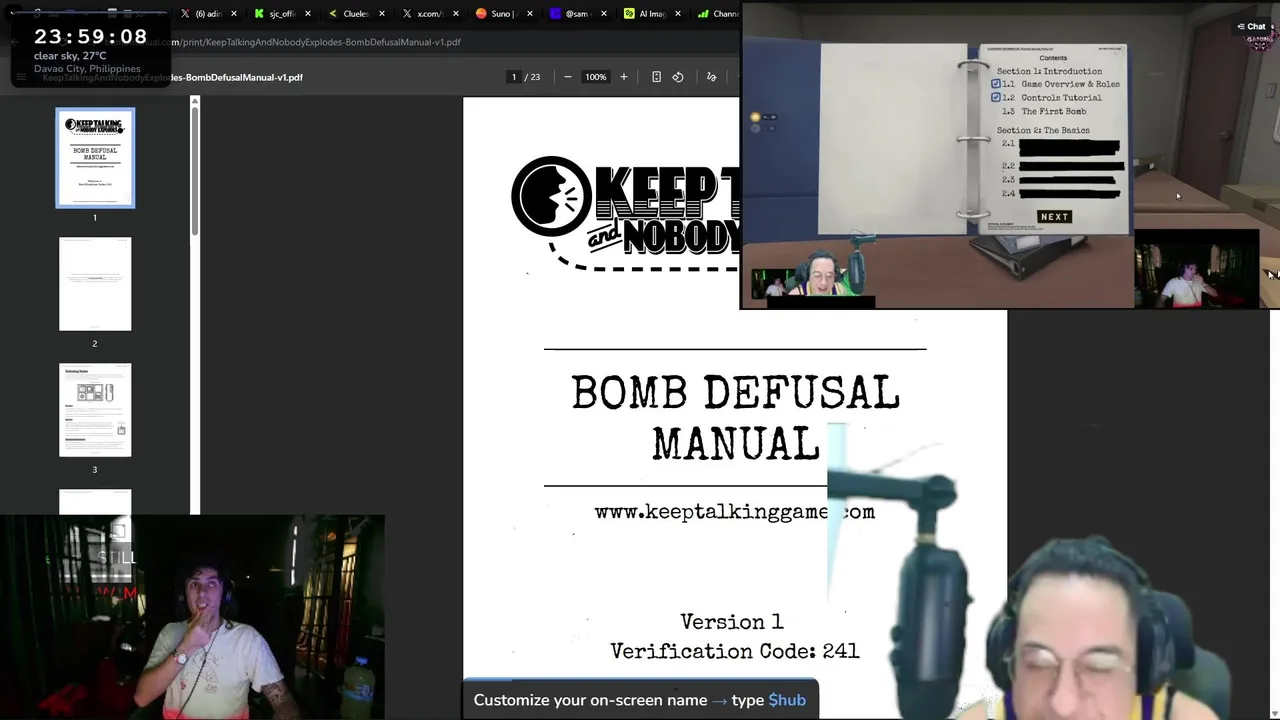The width and height of the screenshot is (1280, 720).
Task: Click the NEXT button in the game binder
Action: tap(1055, 217)
